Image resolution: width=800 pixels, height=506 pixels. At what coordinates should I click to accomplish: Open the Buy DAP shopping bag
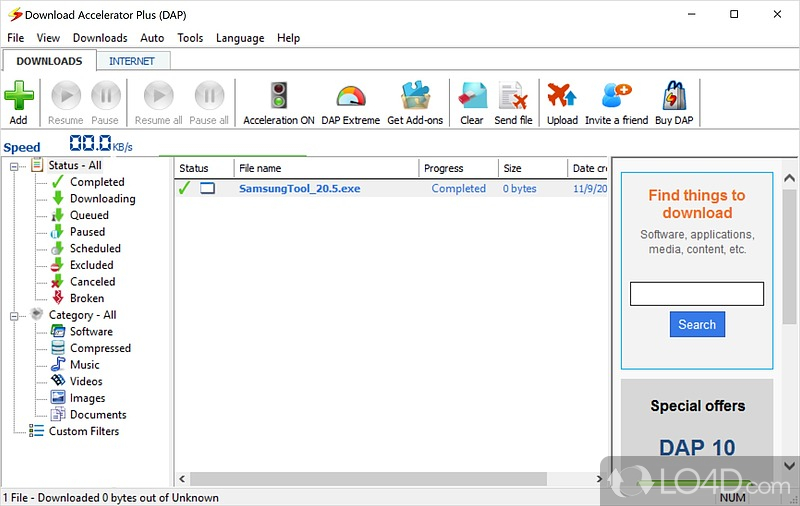click(673, 98)
